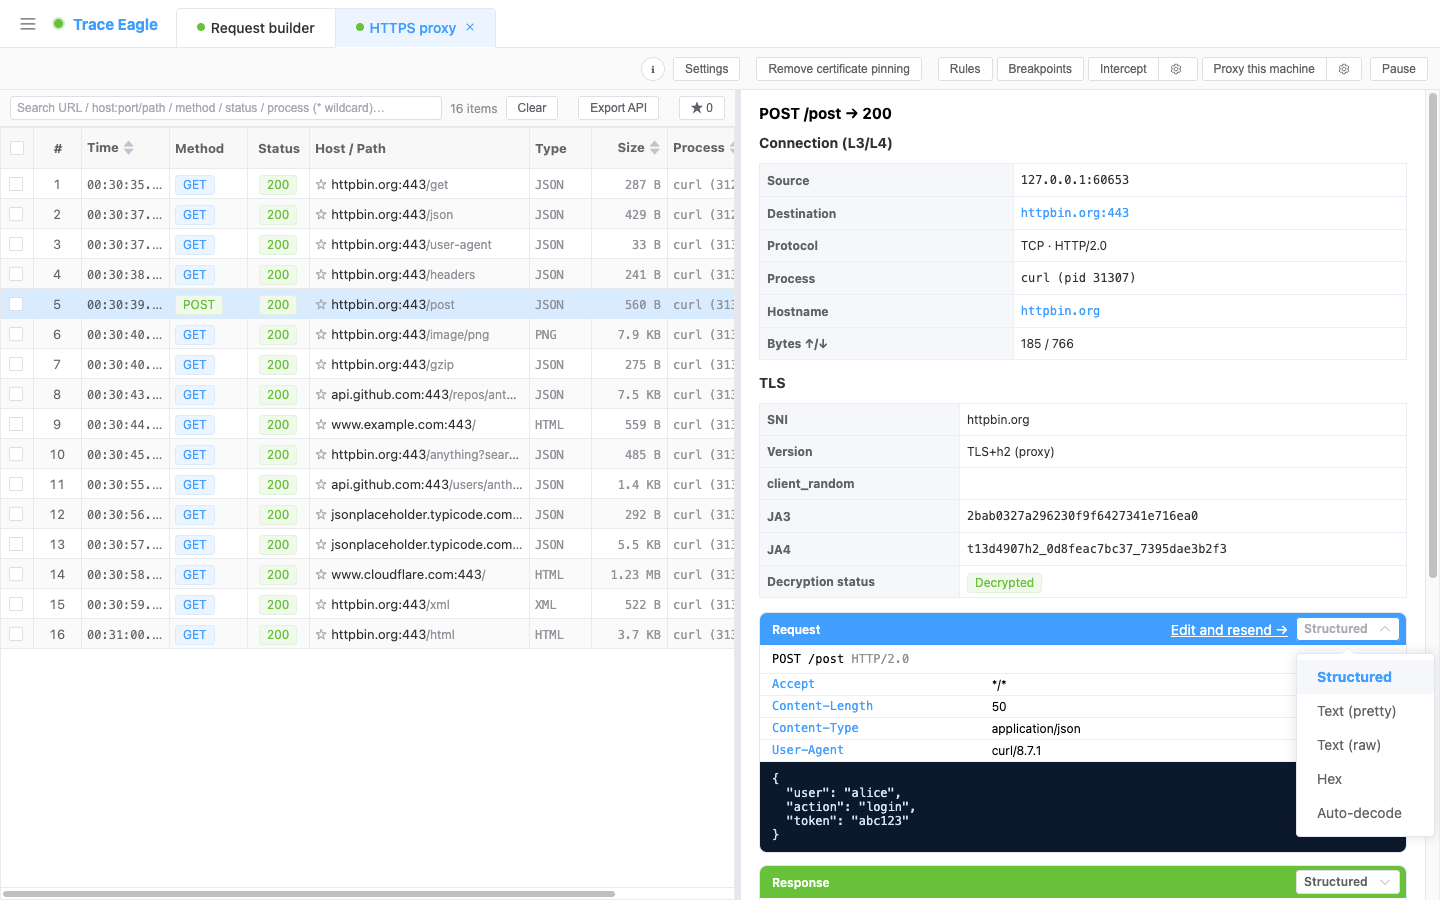Sort requests by Time column arrows
The width and height of the screenshot is (1440, 900).
pyautogui.click(x=129, y=148)
